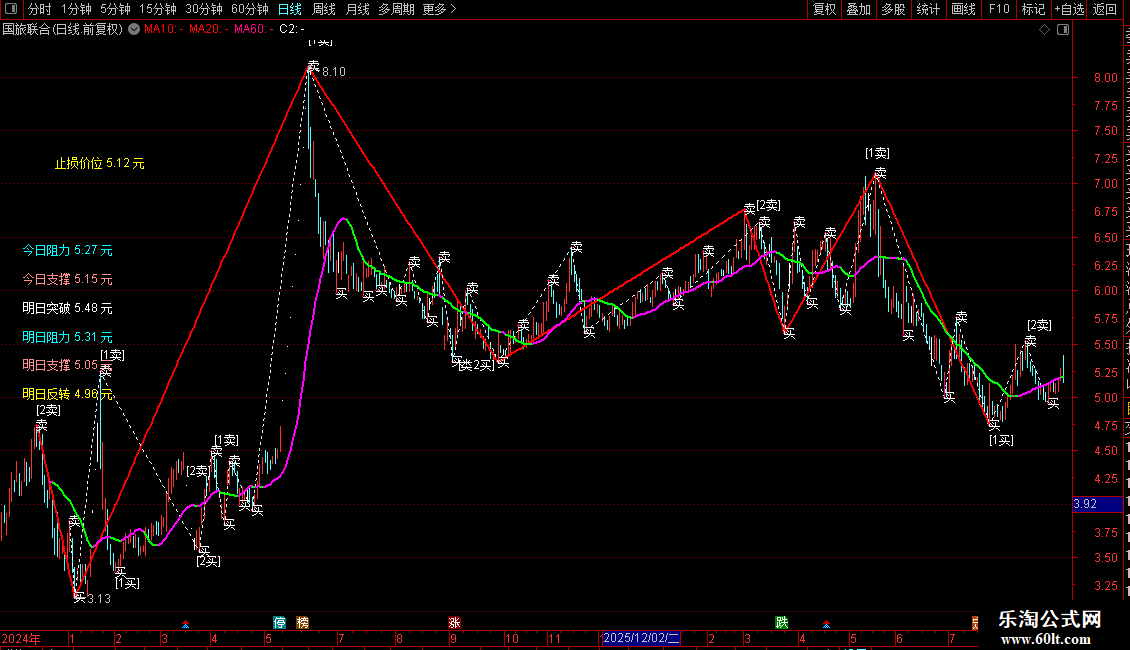Toggle the right side panel icon
1130x650 pixels.
coord(1063,30)
